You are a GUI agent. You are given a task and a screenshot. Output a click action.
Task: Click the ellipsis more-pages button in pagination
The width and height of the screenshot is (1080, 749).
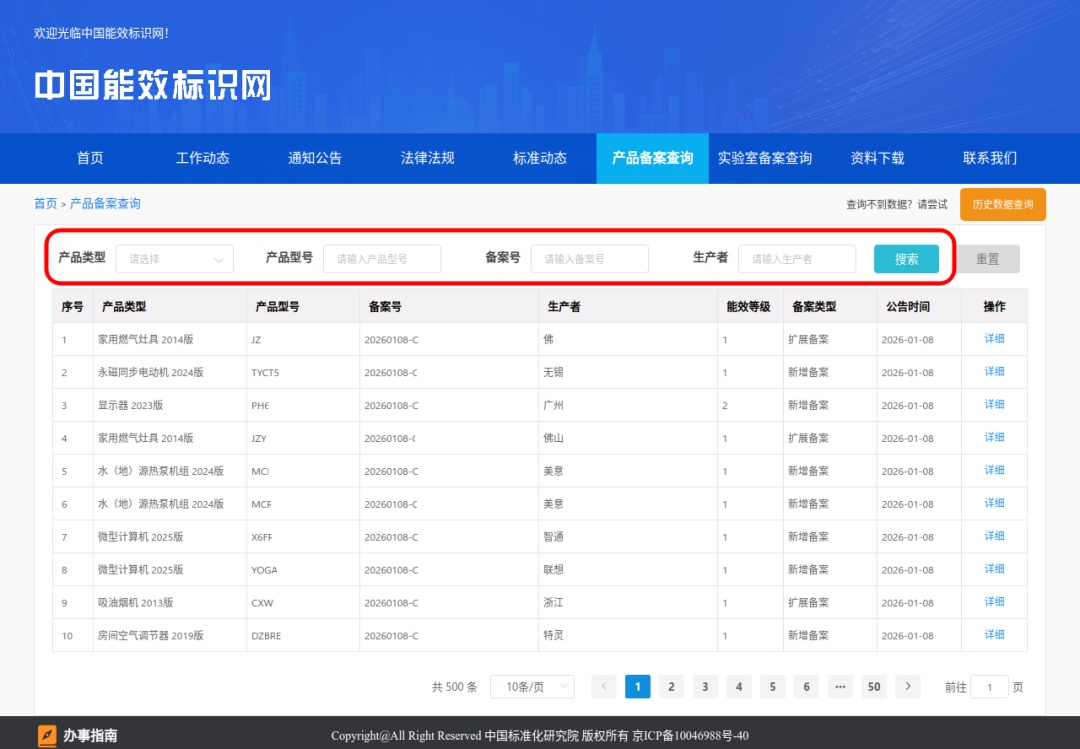click(x=840, y=687)
